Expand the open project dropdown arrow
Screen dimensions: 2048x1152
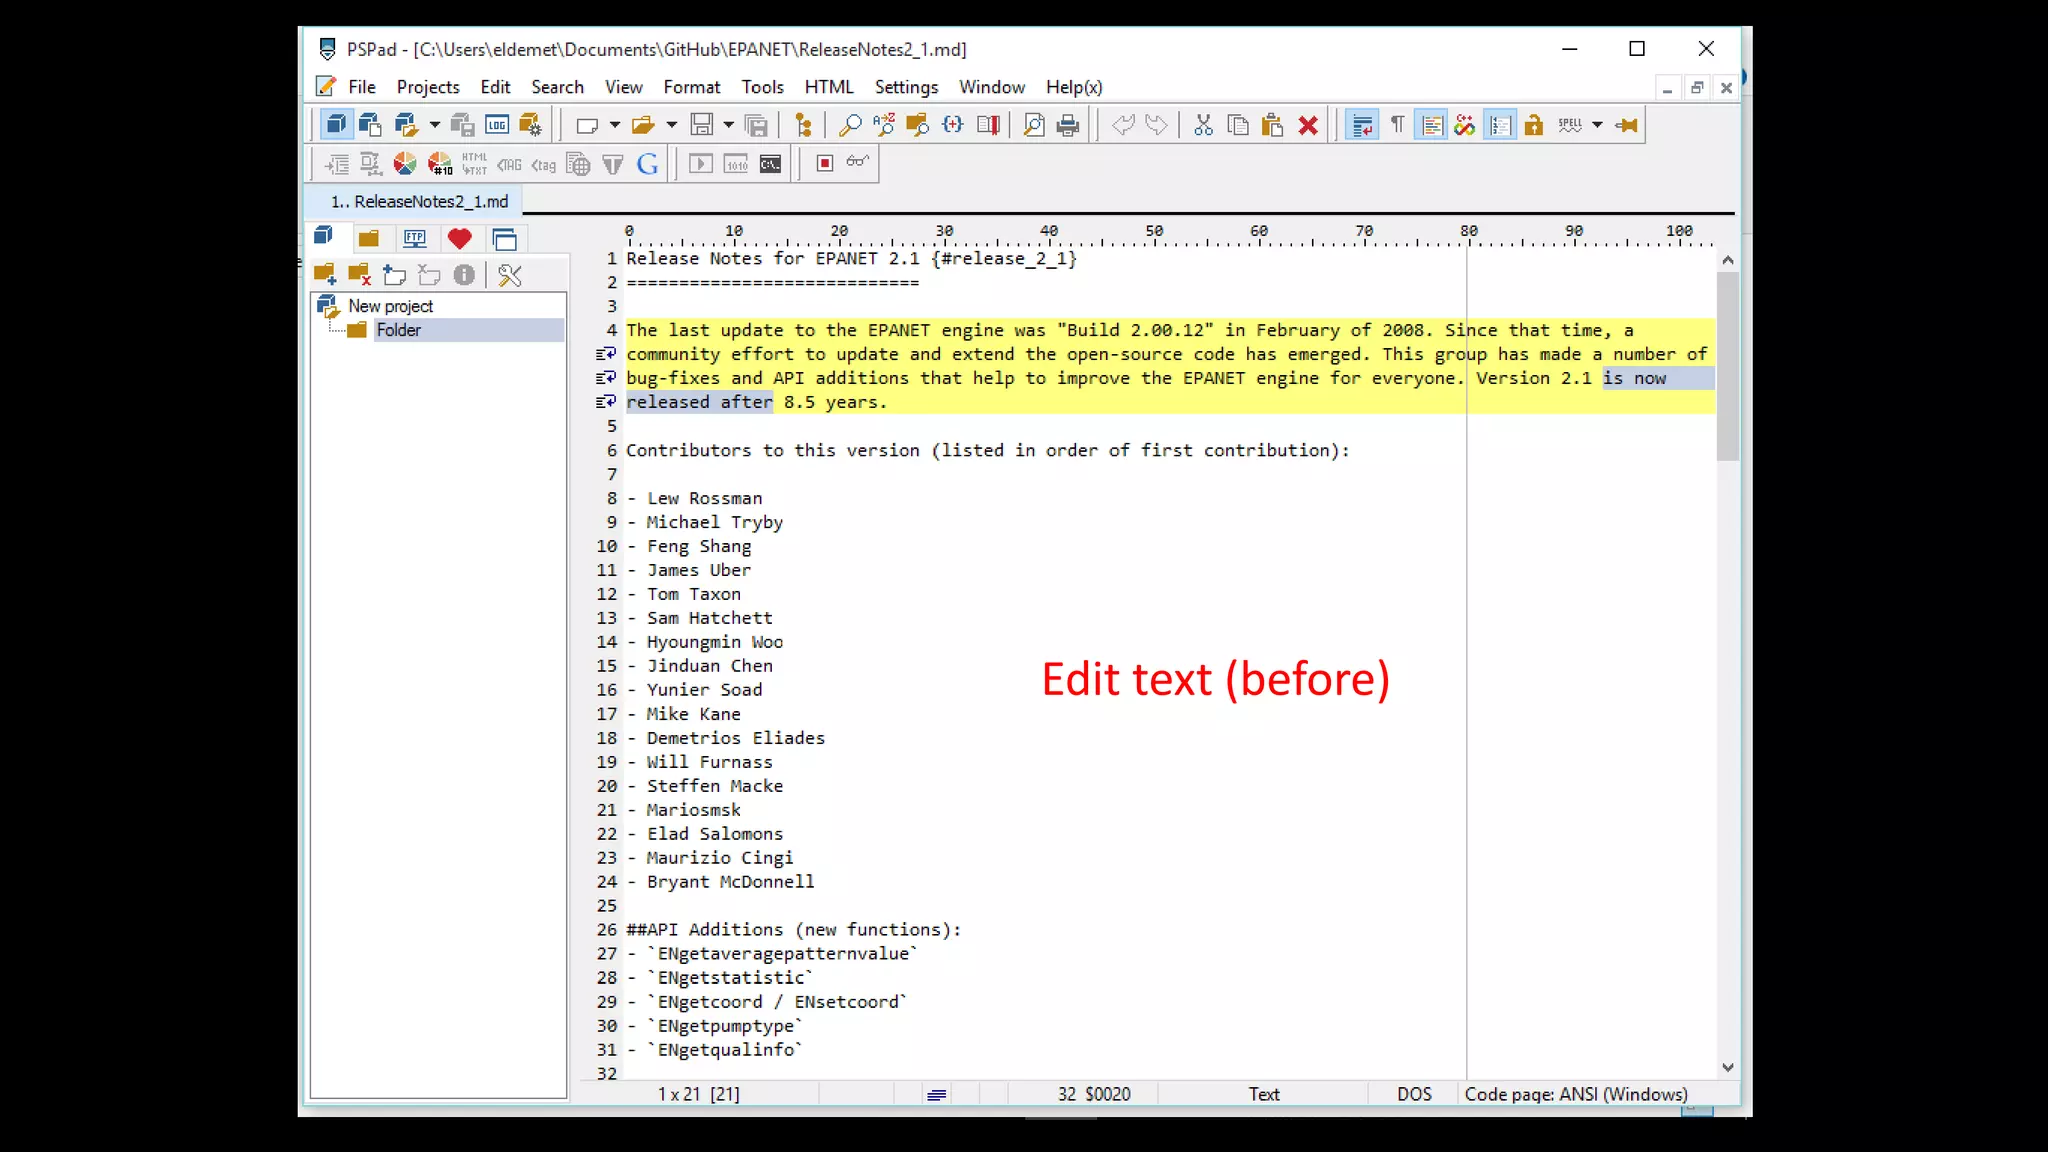click(x=434, y=125)
